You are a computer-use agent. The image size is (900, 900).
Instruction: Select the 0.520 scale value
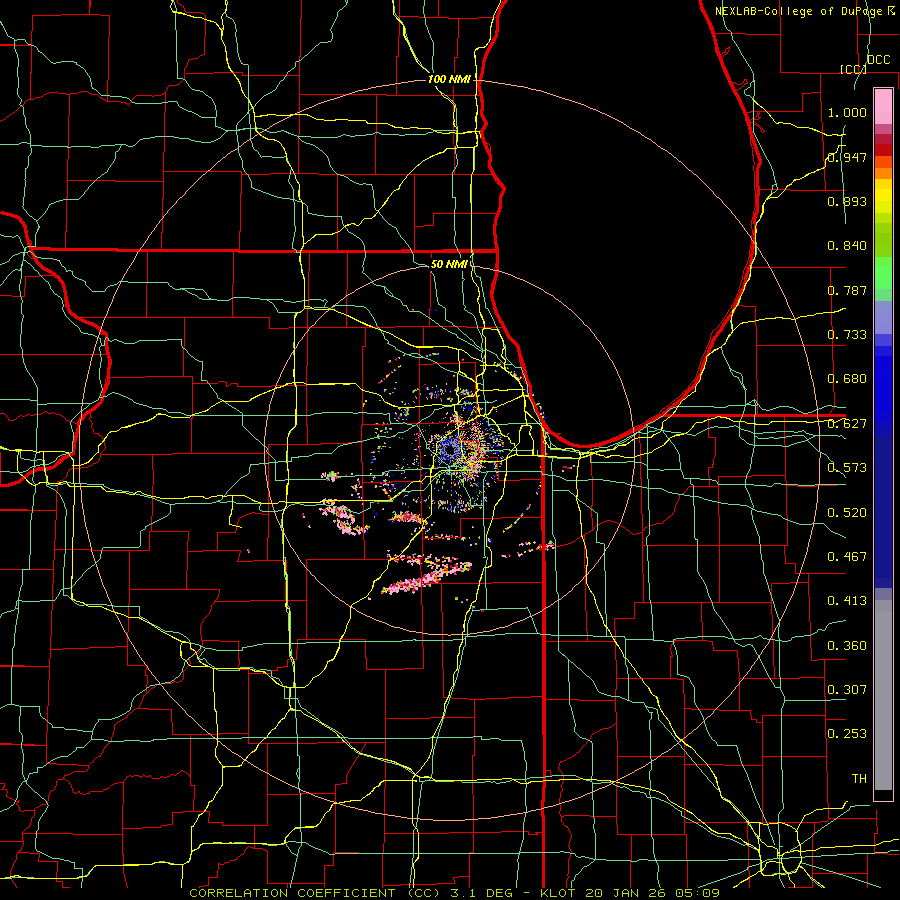coord(847,513)
